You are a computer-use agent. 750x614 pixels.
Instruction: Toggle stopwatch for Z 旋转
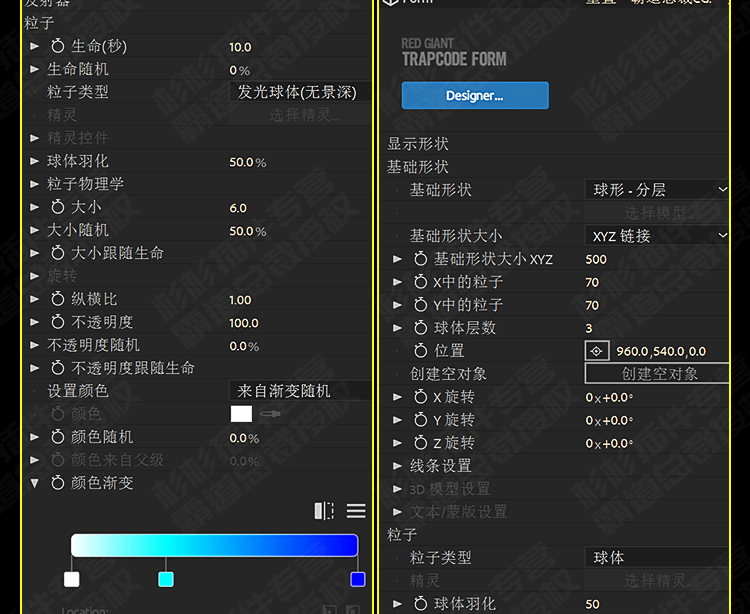[x=420, y=443]
